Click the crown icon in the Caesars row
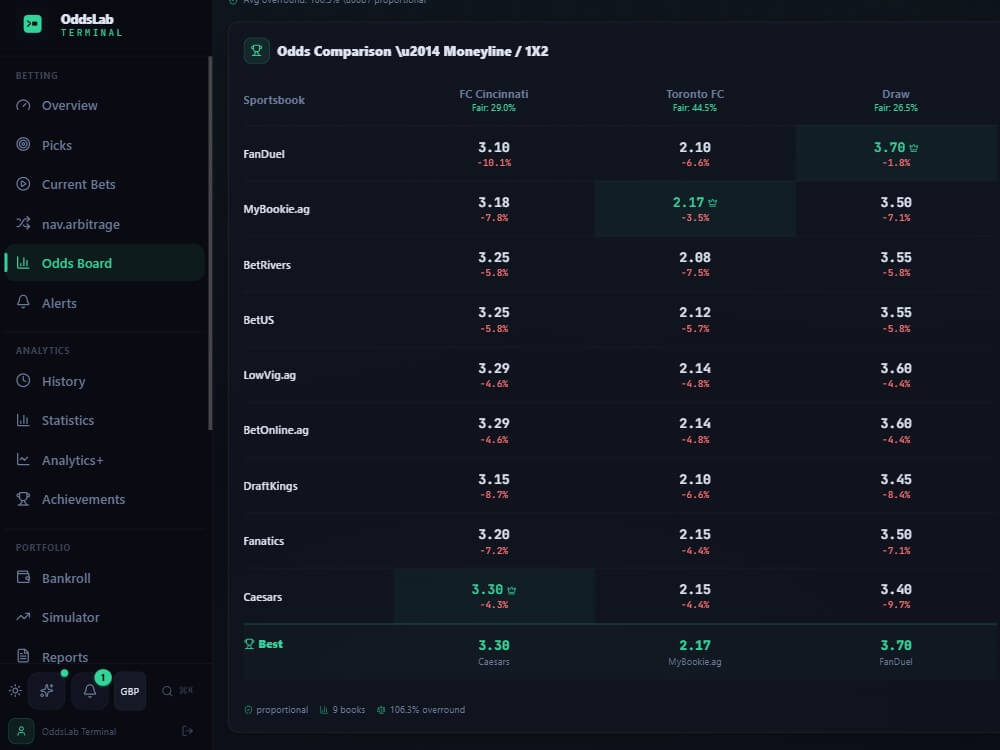Image resolution: width=1000 pixels, height=750 pixels. click(x=511, y=591)
